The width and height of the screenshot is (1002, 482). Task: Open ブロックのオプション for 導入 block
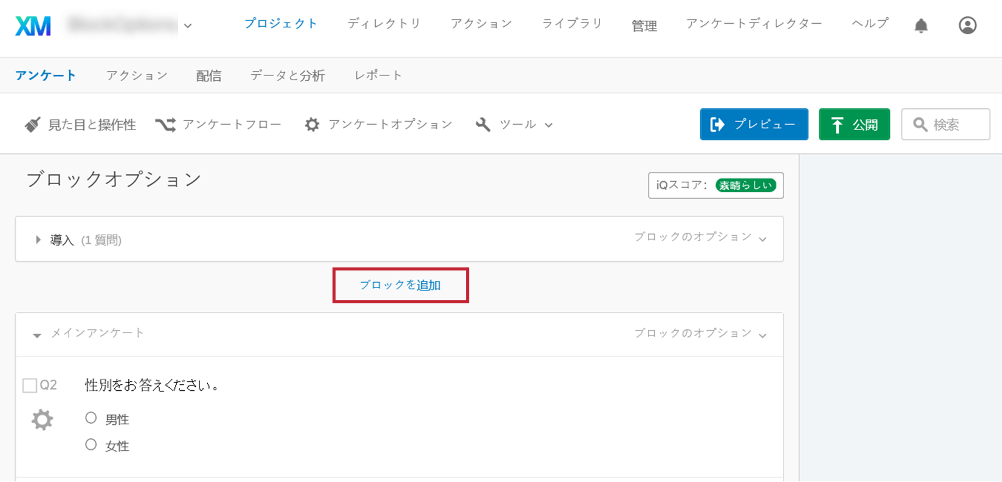click(x=700, y=237)
